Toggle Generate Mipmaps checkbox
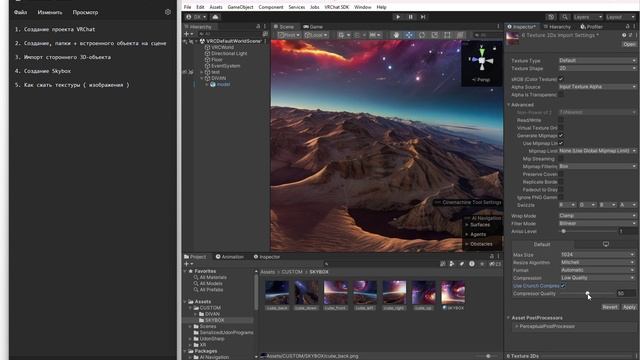Image resolution: width=640 pixels, height=360 pixels. click(x=561, y=136)
